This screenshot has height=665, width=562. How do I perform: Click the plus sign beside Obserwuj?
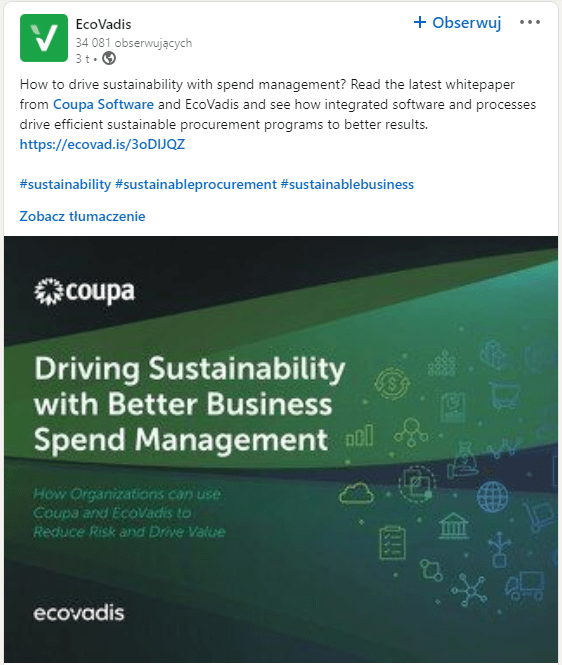click(419, 22)
